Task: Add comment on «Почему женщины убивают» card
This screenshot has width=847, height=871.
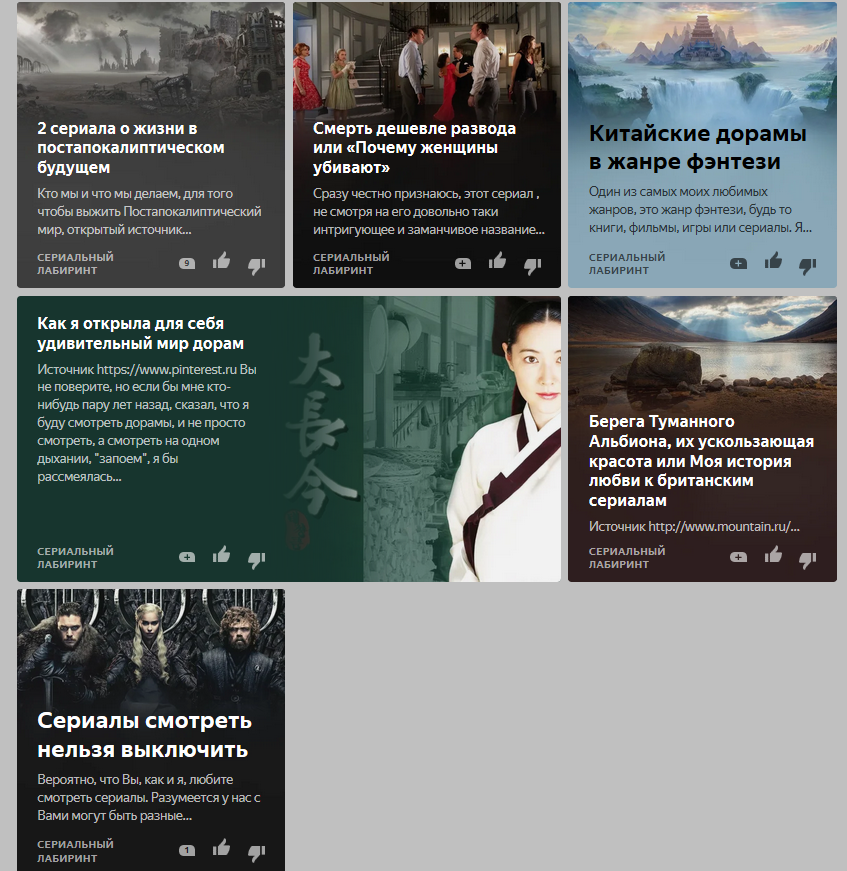Action: (463, 263)
